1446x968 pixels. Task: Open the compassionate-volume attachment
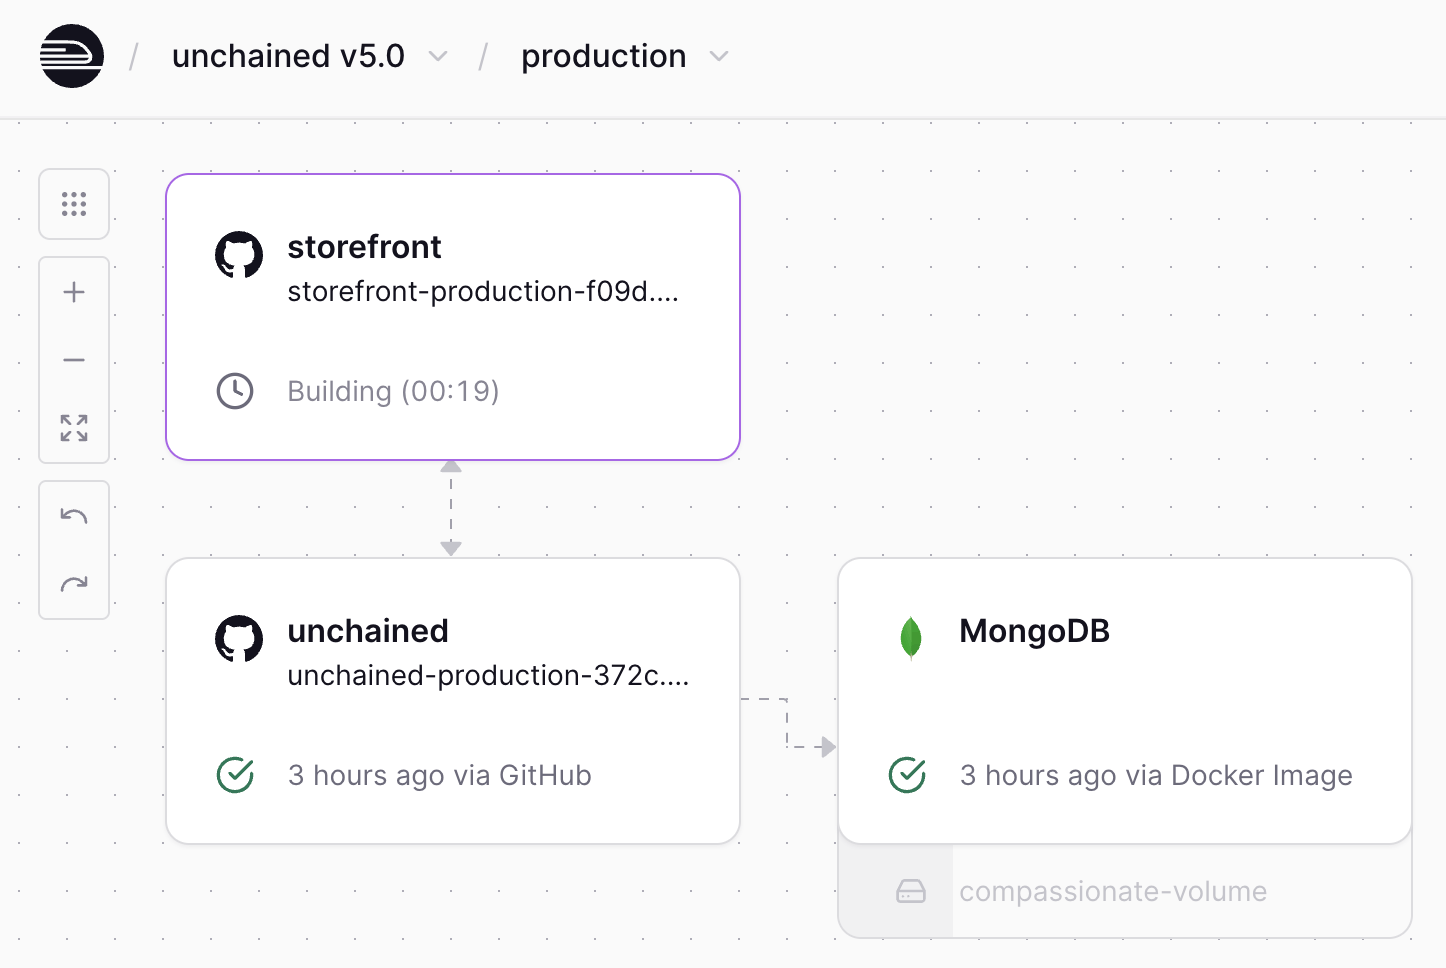click(x=1113, y=891)
